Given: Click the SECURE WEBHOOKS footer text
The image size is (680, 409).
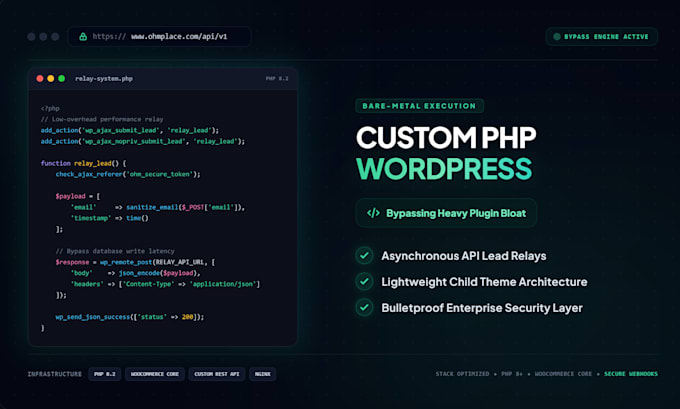Looking at the screenshot, I should pyautogui.click(x=631, y=374).
